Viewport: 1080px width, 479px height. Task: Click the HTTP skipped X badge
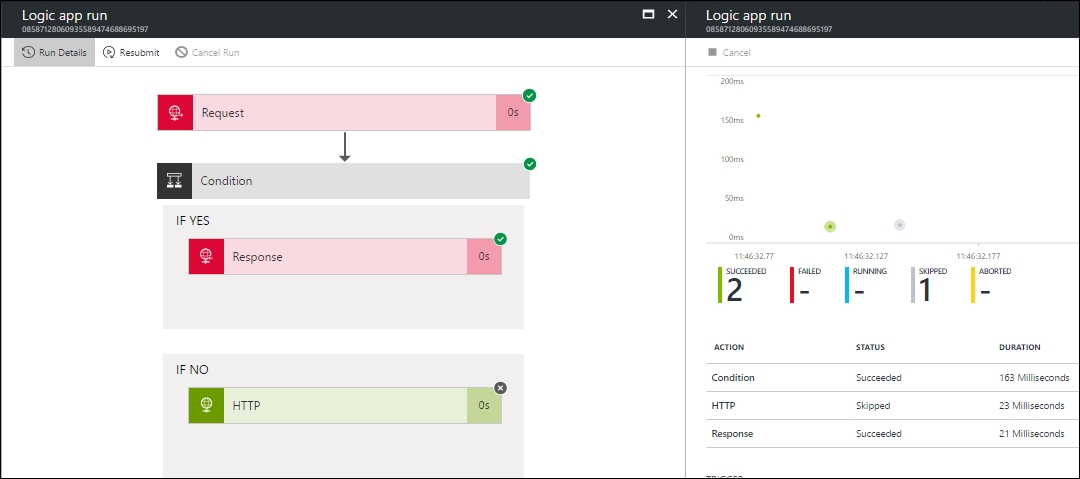(501, 388)
